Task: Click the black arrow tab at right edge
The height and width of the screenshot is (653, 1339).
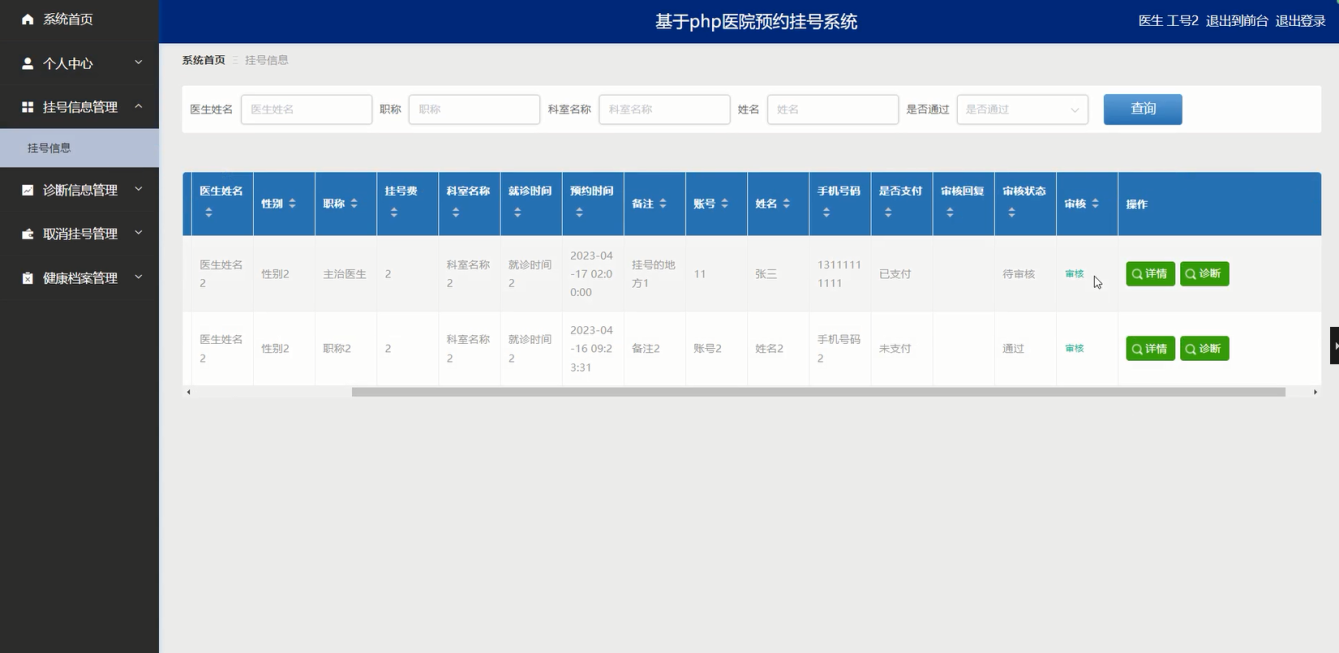Action: point(1334,345)
